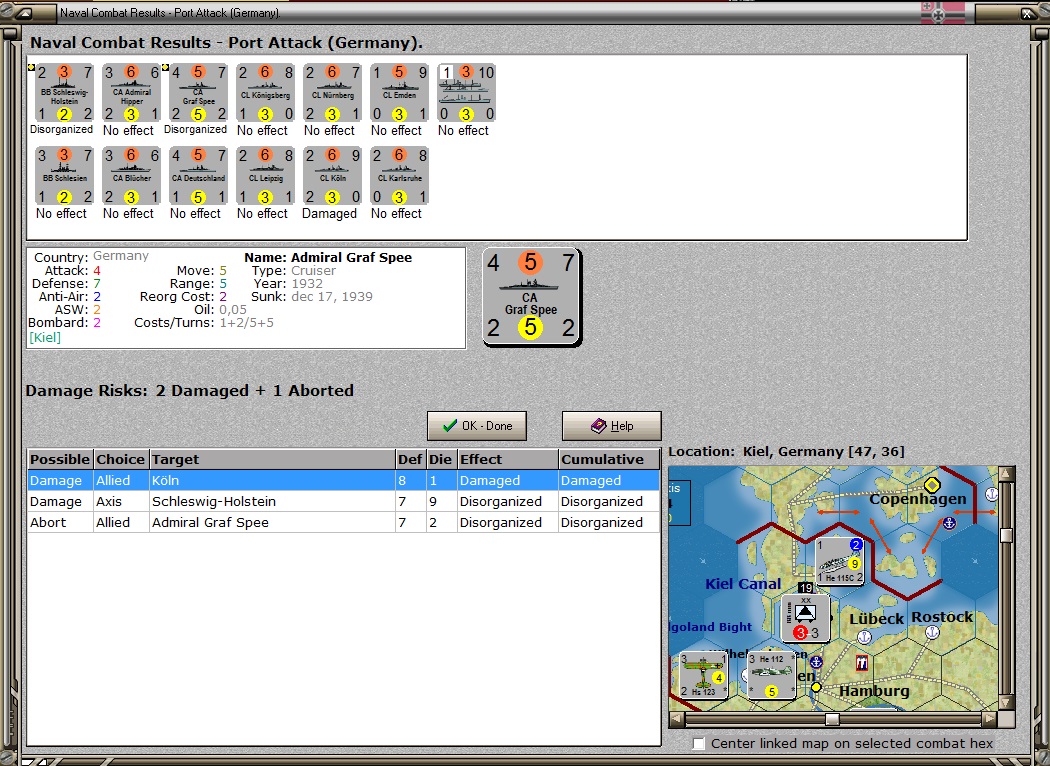Viewport: 1050px width, 766px height.
Task: Click the Hs 123 aircraft unit on map
Action: (x=704, y=675)
